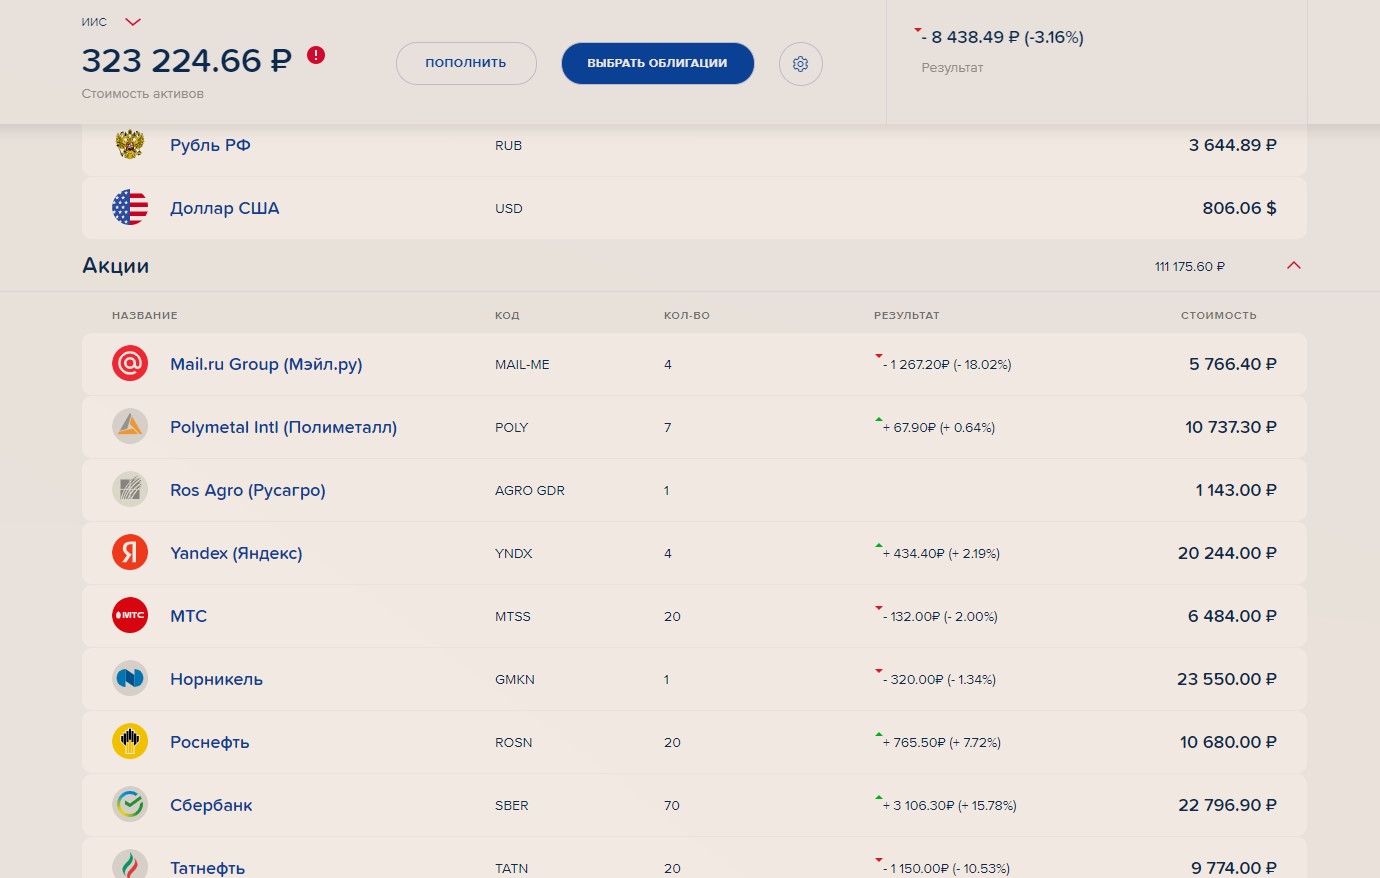
Task: Click the Rosneft result +765.50₽
Action: point(942,743)
